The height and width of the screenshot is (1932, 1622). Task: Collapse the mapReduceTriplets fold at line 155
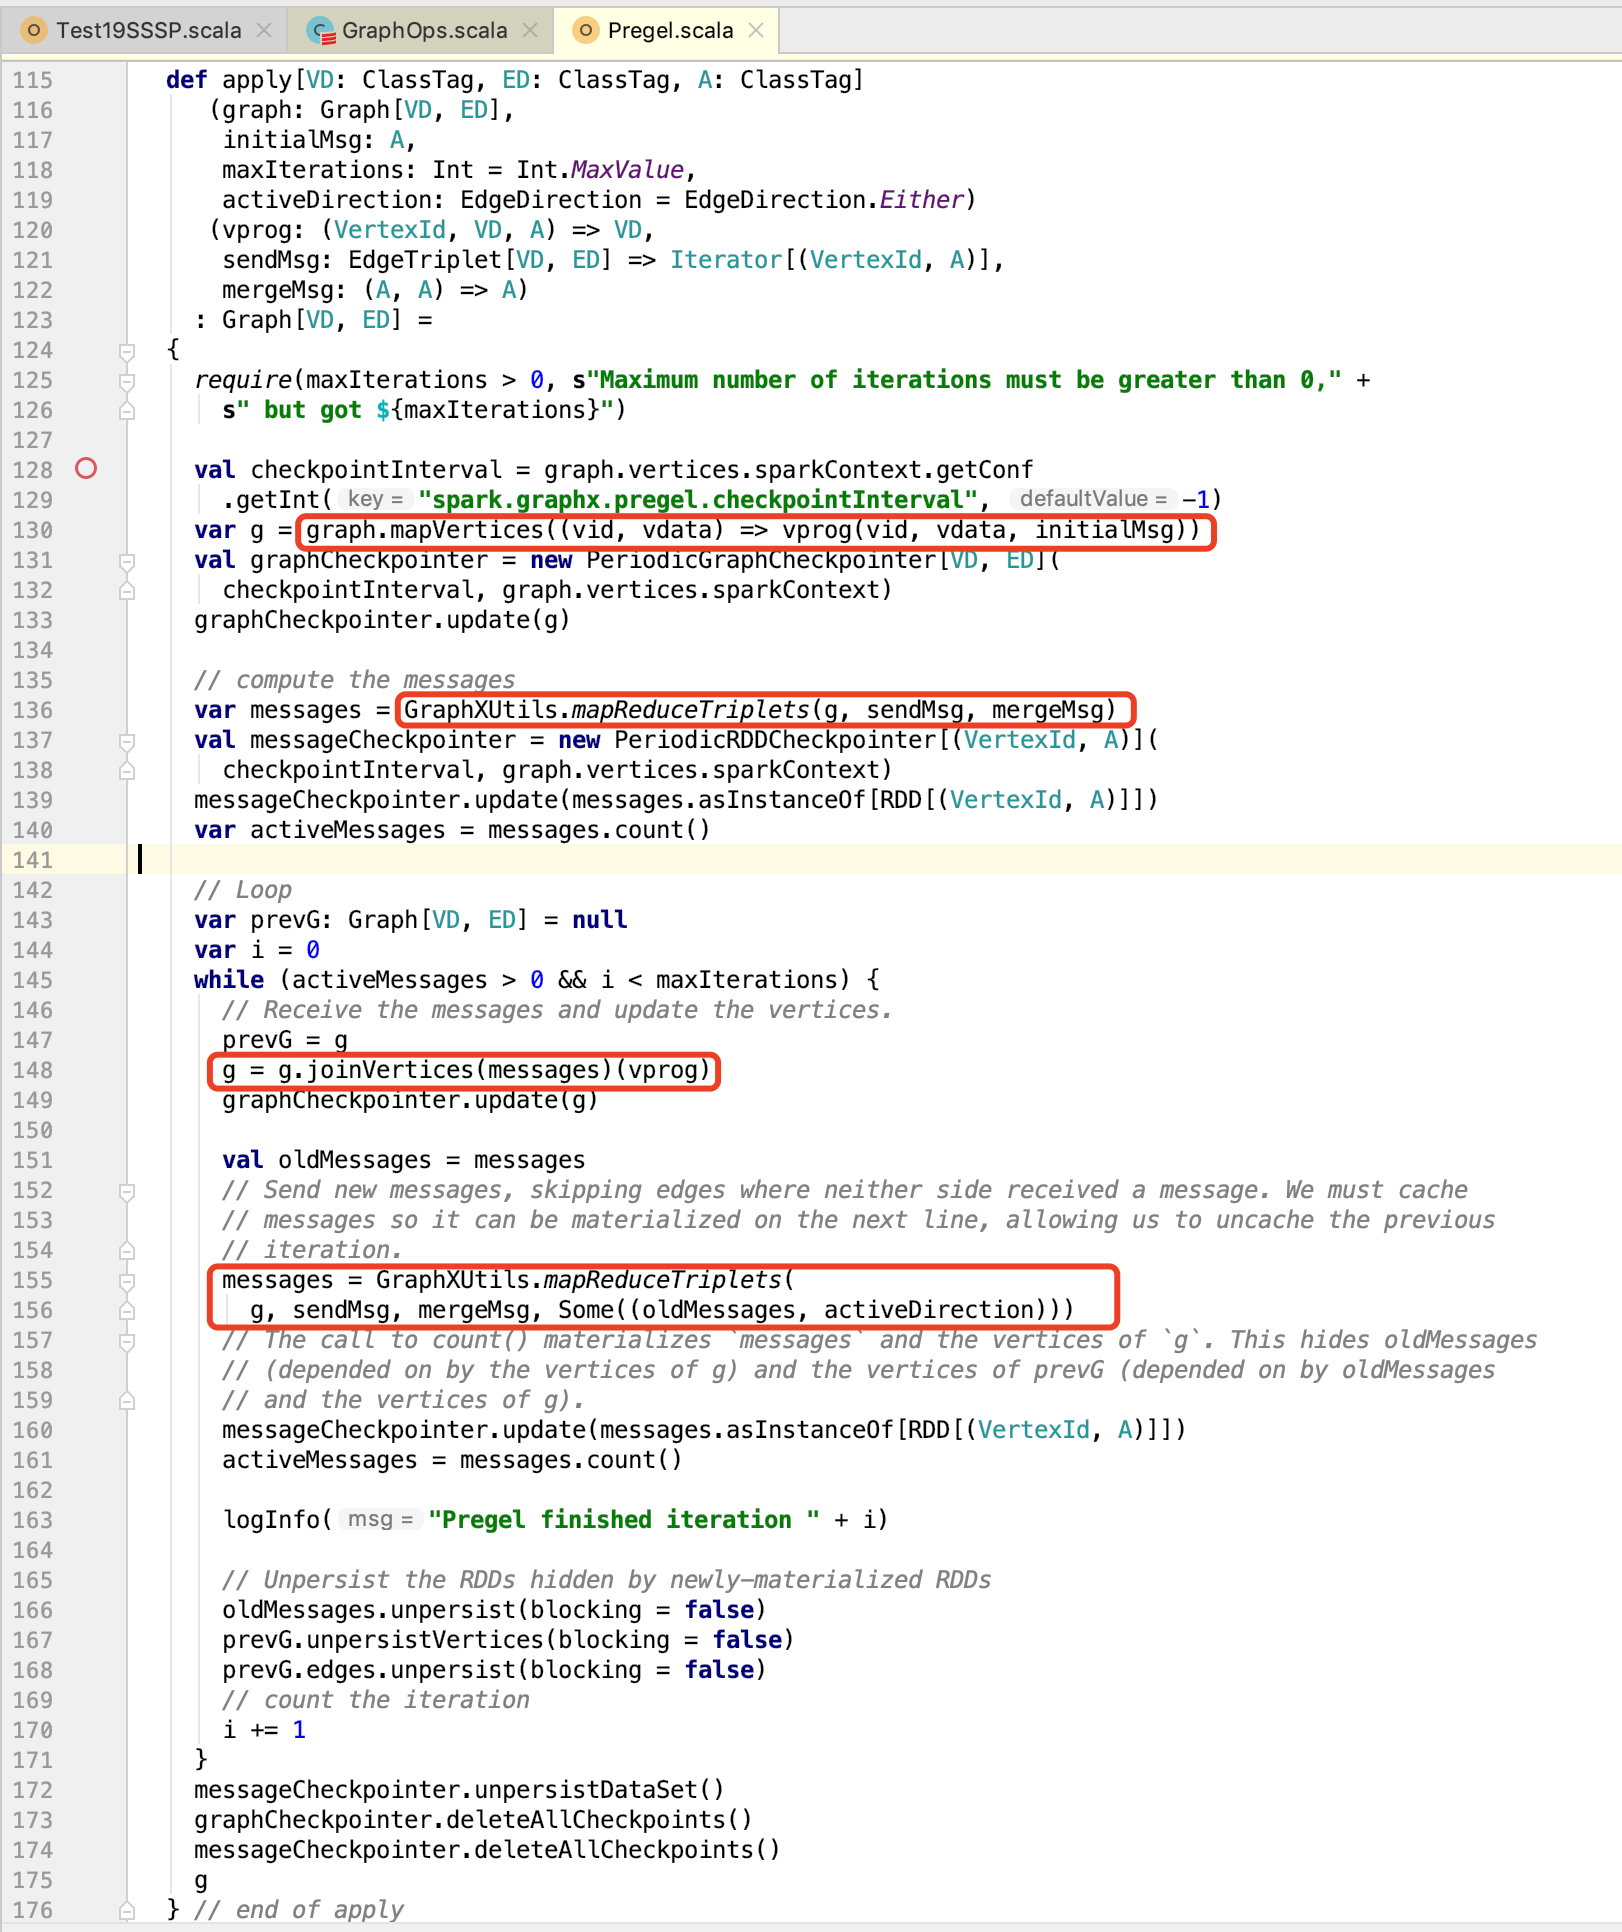coord(127,1281)
